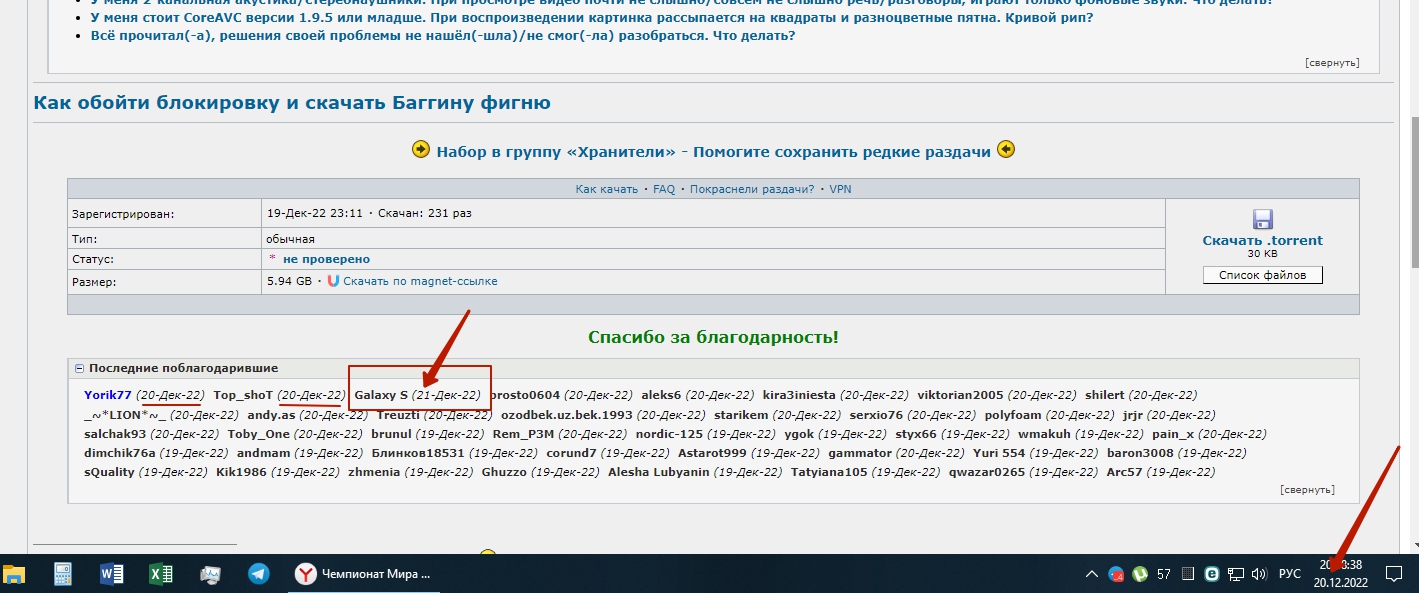Screen dimensions: 1419x593
Task: Open the Yorik77 user profile link
Action: coord(108,395)
